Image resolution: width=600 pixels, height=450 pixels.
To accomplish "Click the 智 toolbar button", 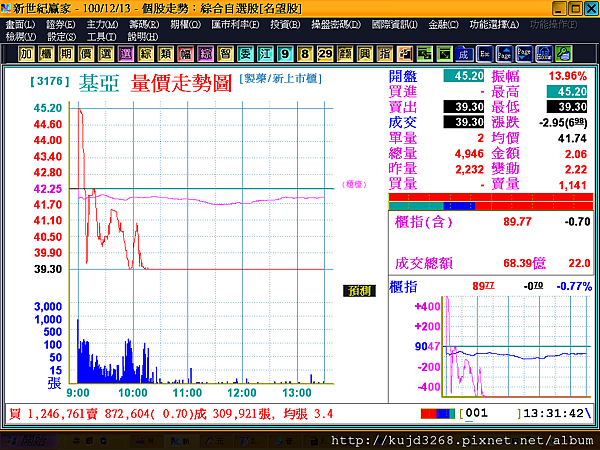I will [225, 54].
